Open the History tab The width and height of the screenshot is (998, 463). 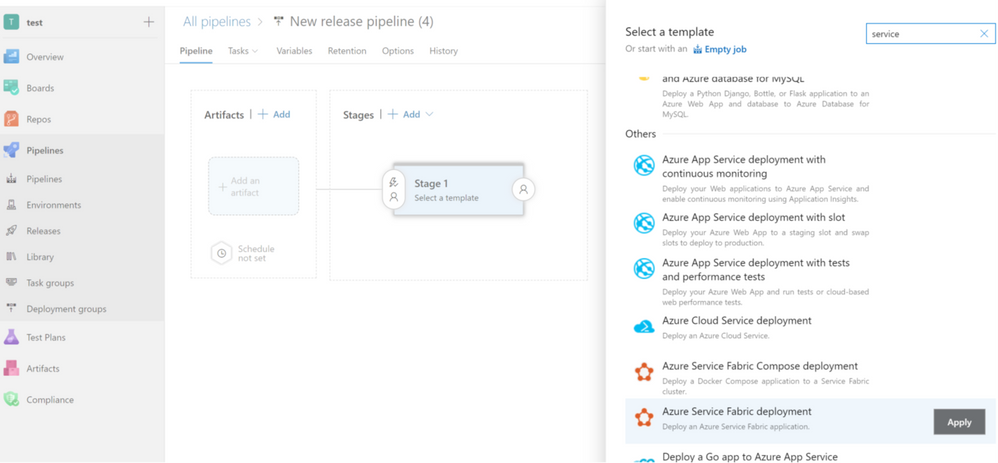(443, 51)
